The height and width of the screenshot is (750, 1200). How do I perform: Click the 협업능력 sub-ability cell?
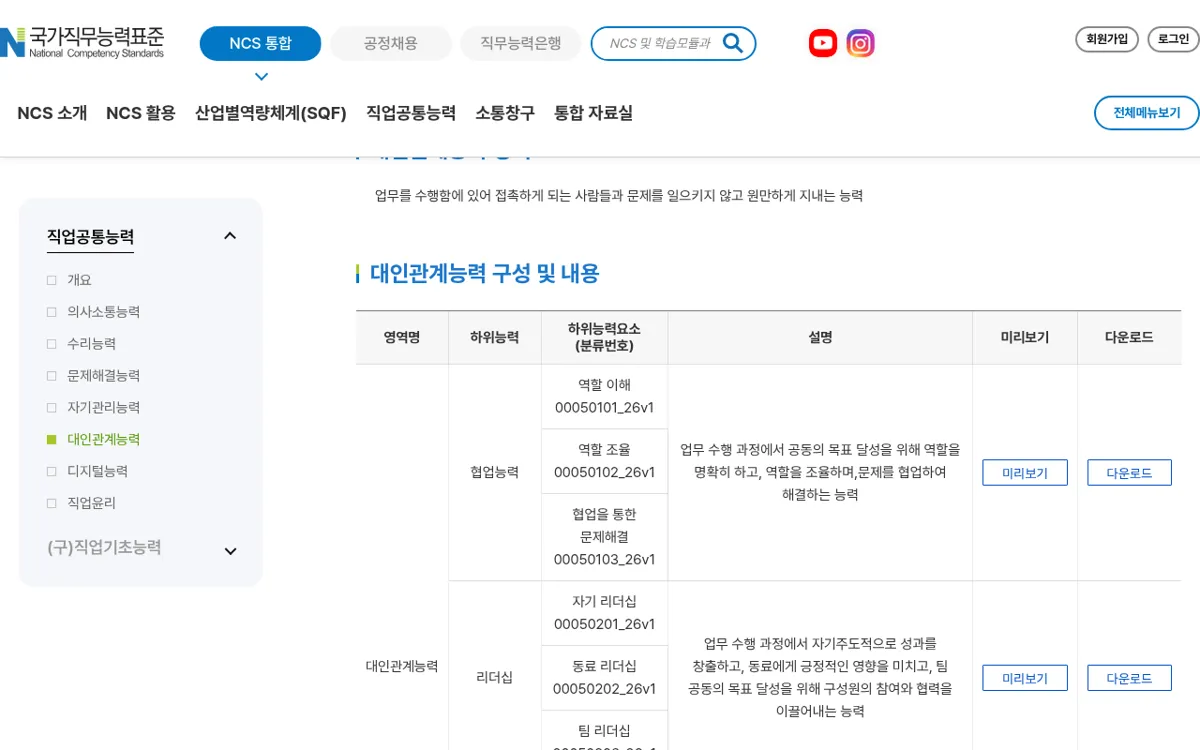coord(494,473)
